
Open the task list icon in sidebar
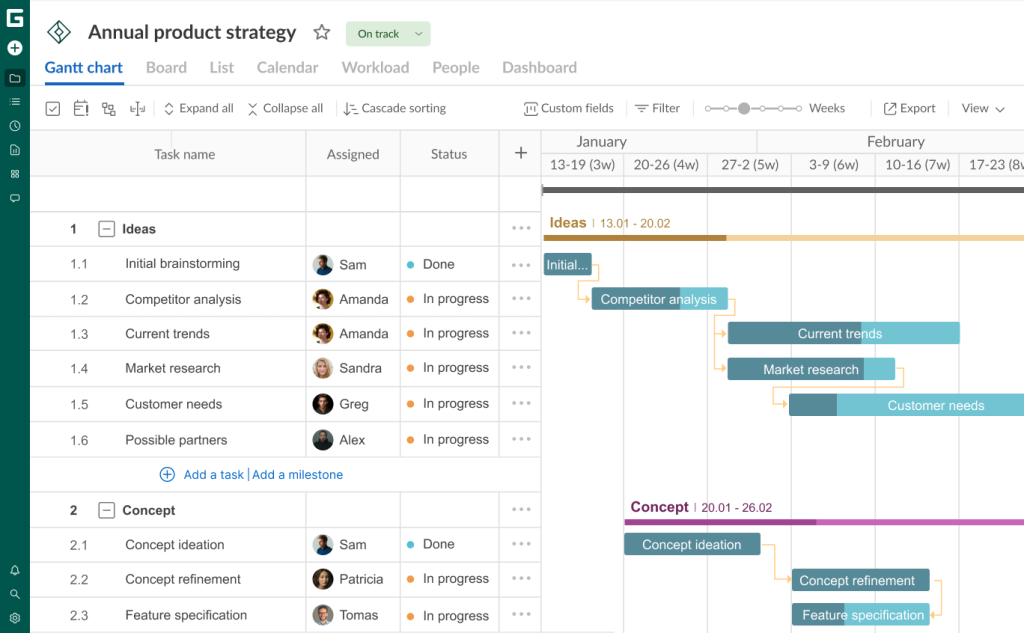pyautogui.click(x=14, y=100)
